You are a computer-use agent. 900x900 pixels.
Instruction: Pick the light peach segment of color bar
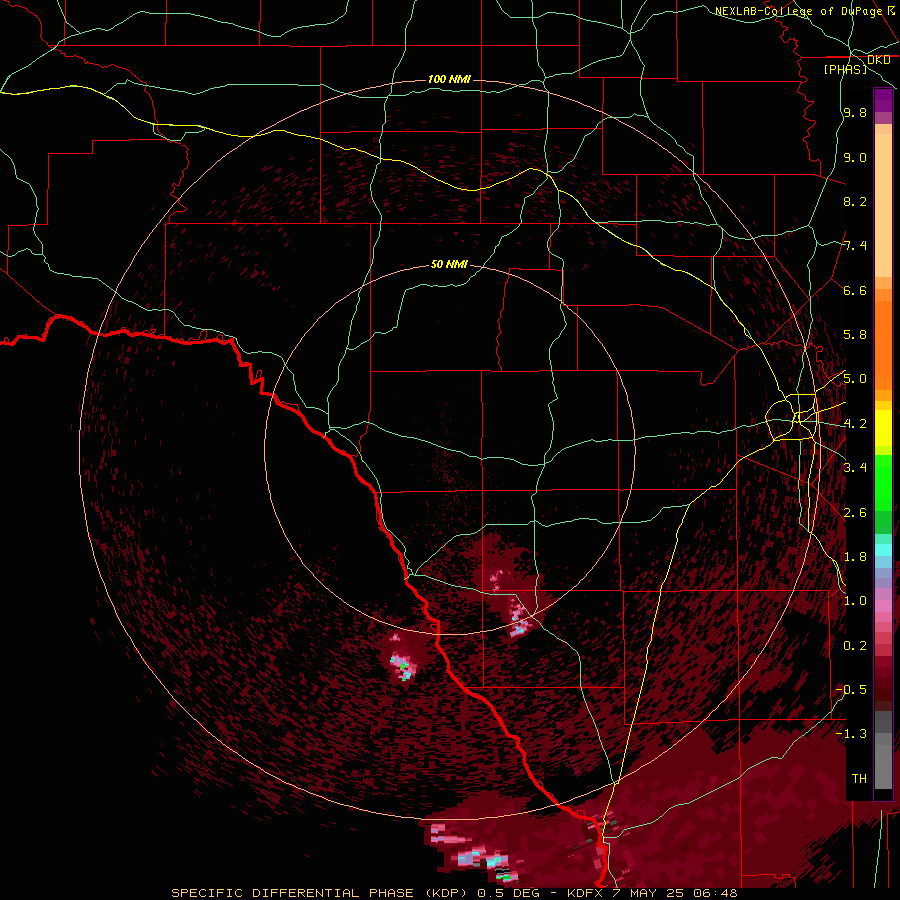click(883, 207)
